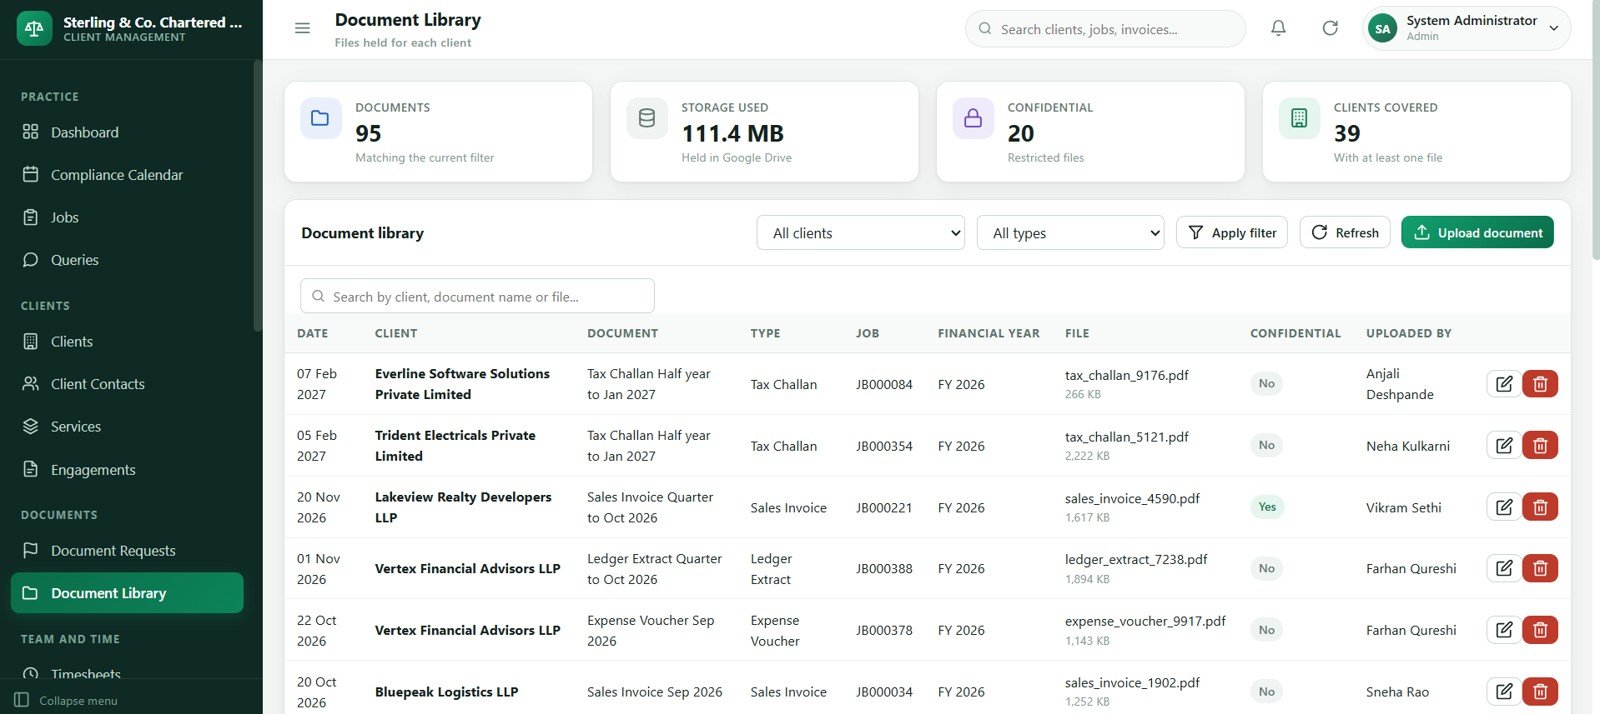Image resolution: width=1600 pixels, height=714 pixels.
Task: Expand the System Administrator account menu
Action: point(1467,28)
